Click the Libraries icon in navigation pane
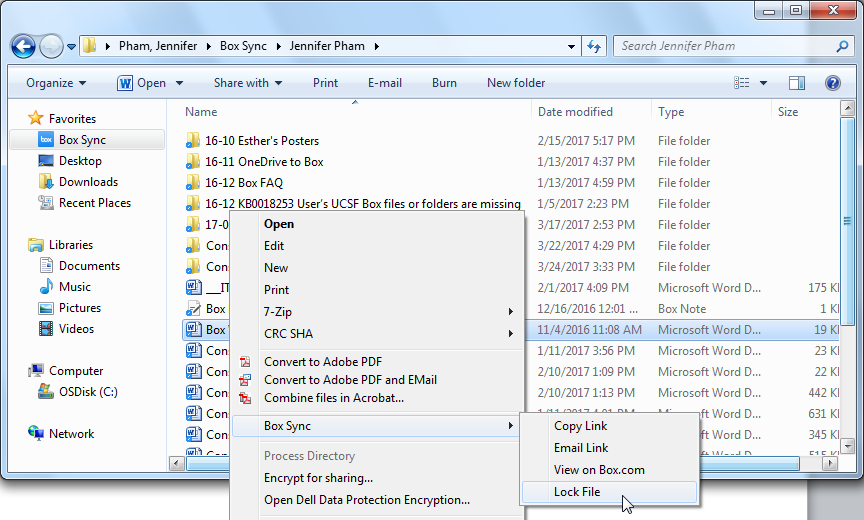Image resolution: width=864 pixels, height=520 pixels. click(x=36, y=245)
